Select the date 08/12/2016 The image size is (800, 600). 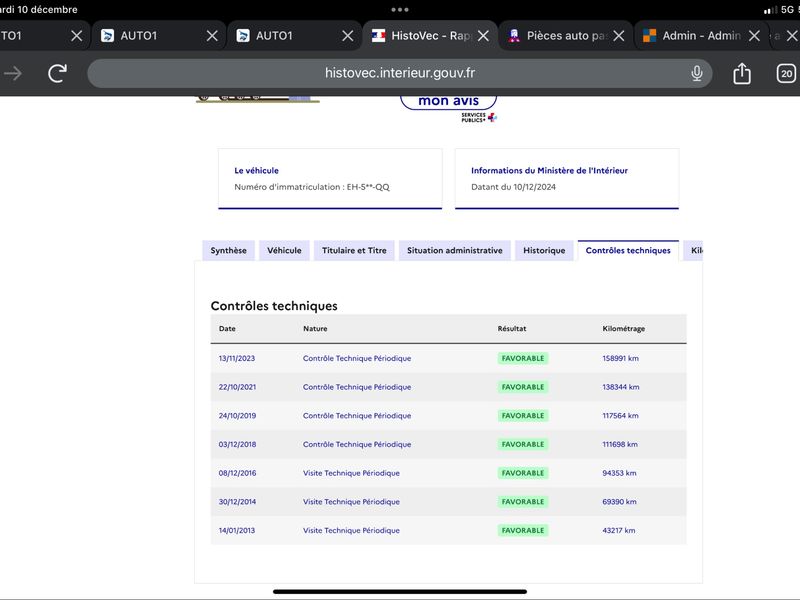click(x=237, y=473)
